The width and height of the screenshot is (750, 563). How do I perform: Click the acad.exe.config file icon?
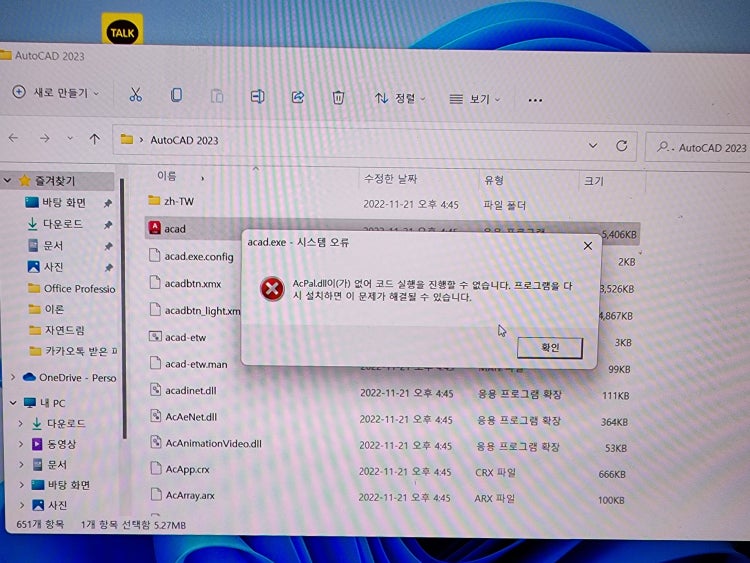154,255
